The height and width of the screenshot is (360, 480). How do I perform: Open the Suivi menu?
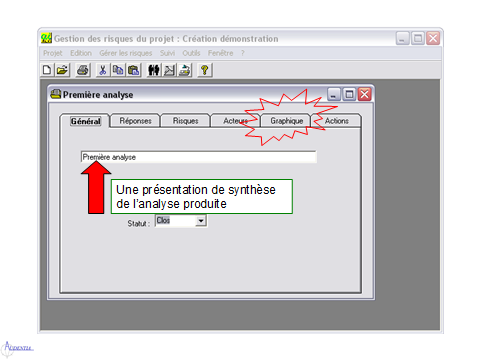click(x=167, y=53)
